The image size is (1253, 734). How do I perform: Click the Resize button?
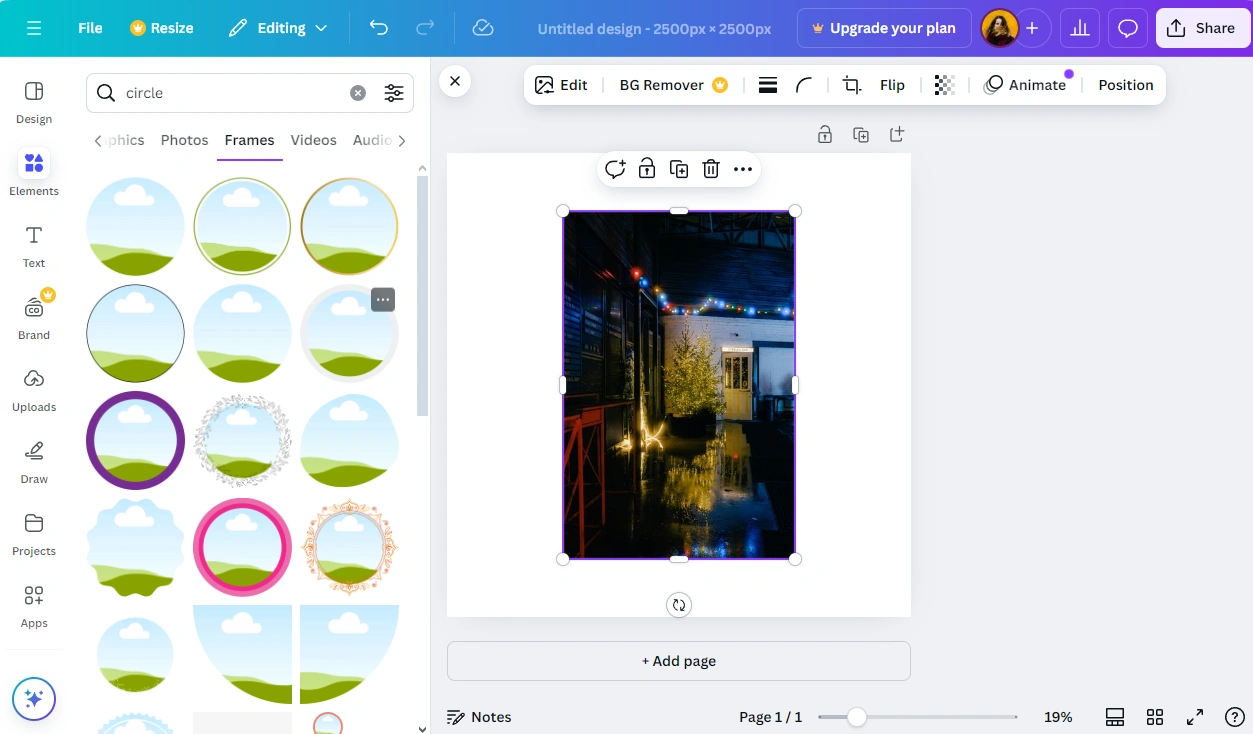pos(162,28)
